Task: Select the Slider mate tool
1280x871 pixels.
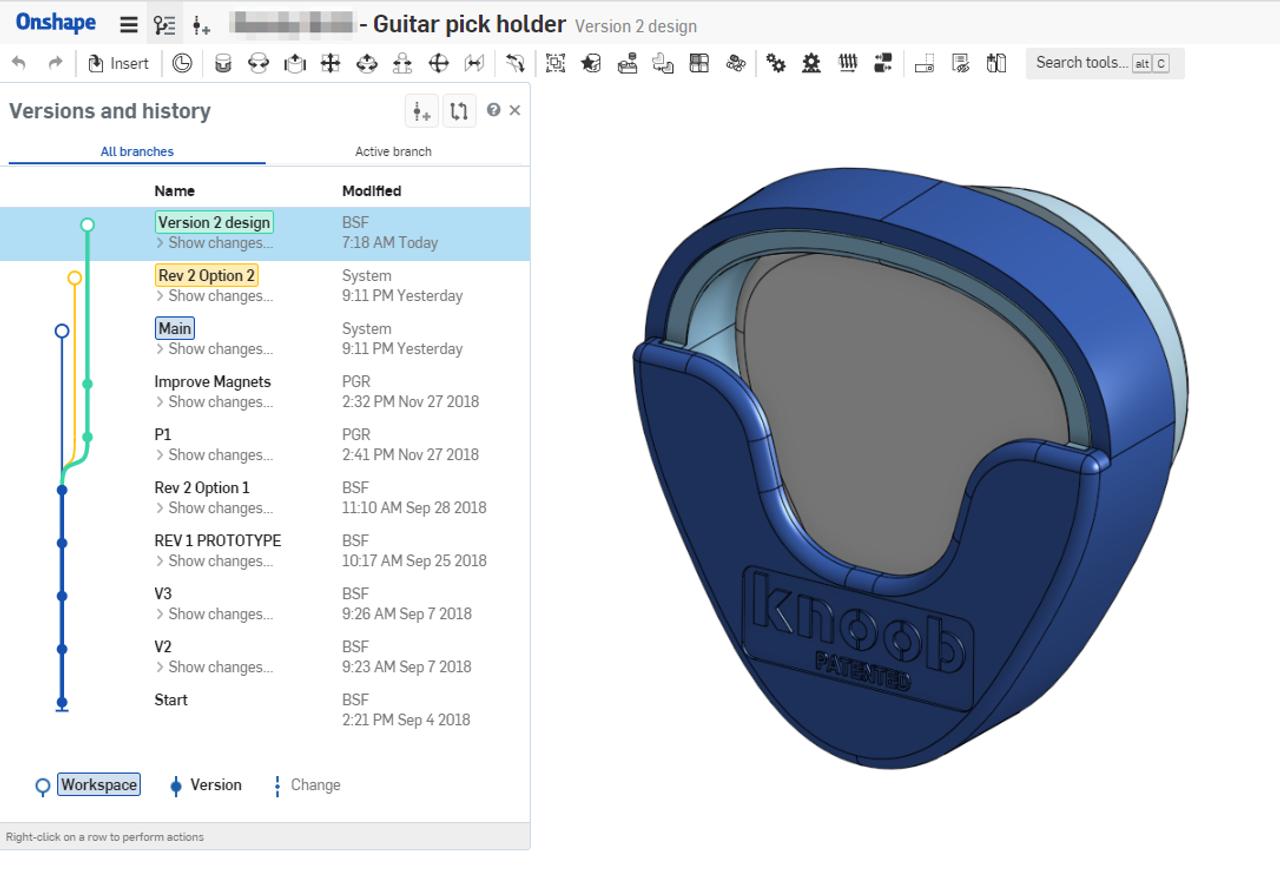Action: [294, 63]
